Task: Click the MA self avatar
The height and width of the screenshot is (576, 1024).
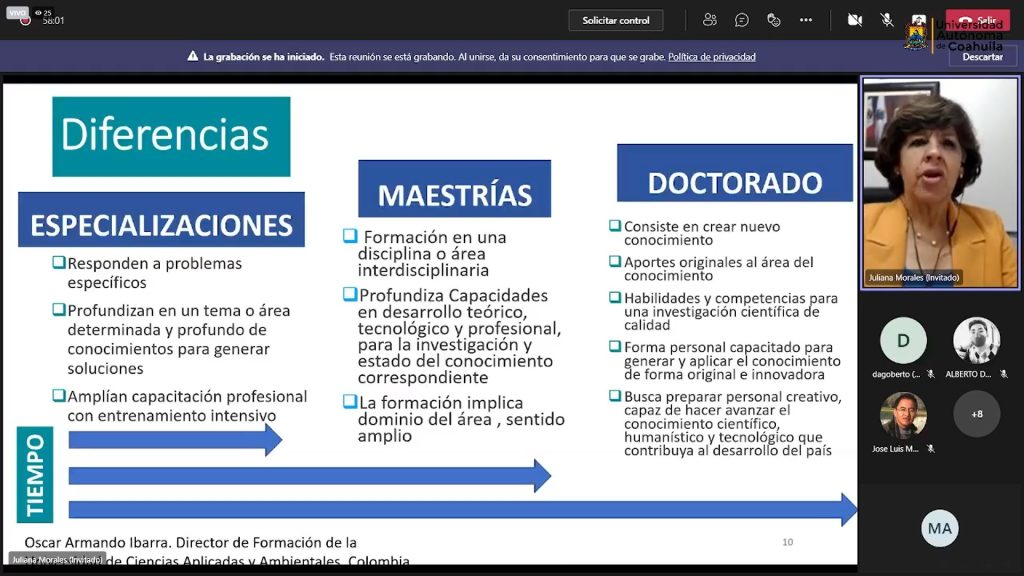Action: coord(940,528)
